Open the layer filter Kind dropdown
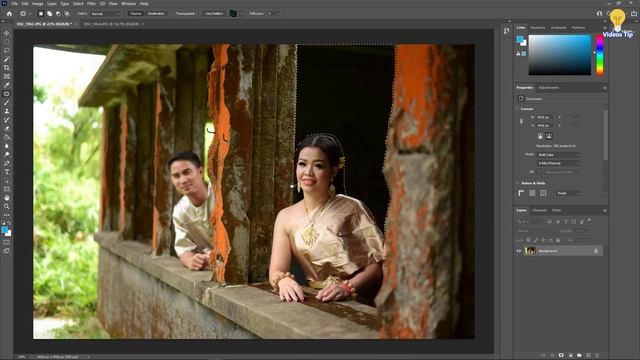Screen dimensions: 640x360 pos(531,222)
